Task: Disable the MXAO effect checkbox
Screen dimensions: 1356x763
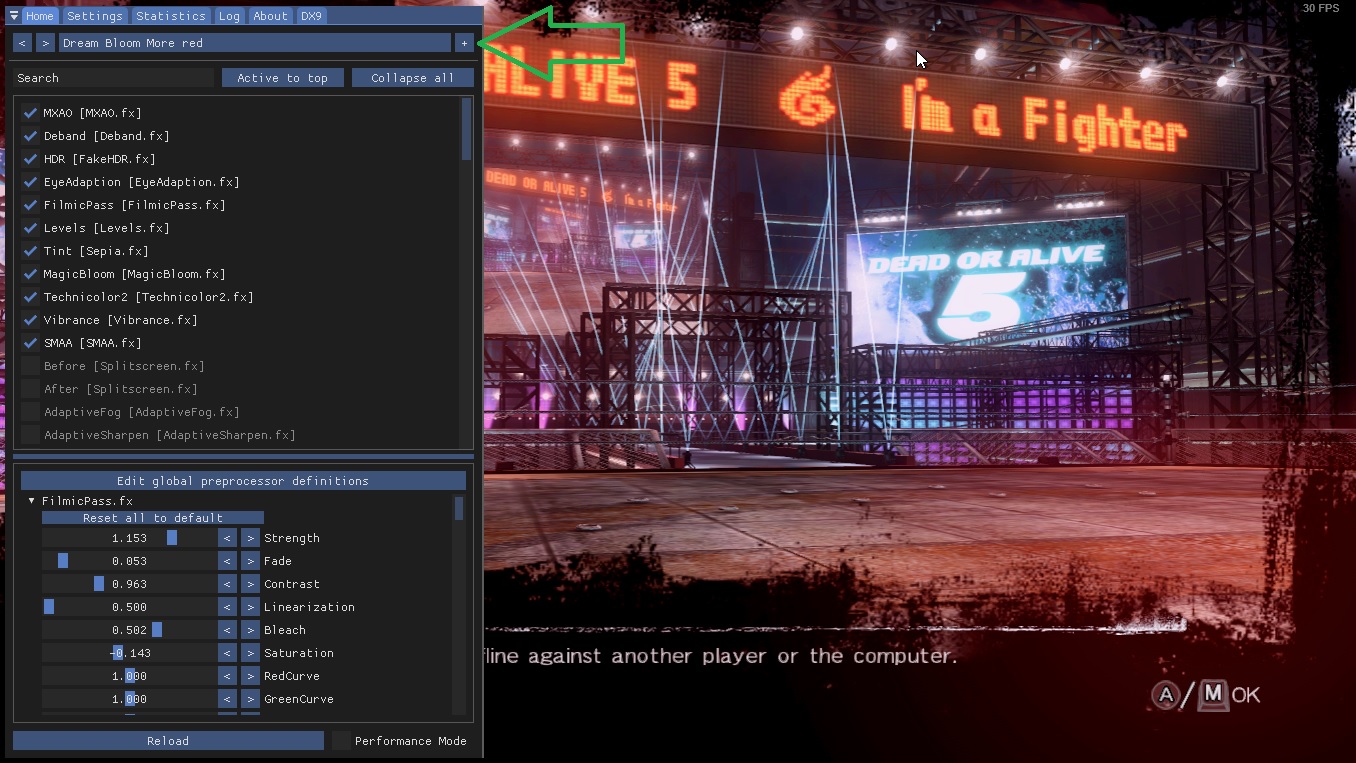Action: (30, 113)
